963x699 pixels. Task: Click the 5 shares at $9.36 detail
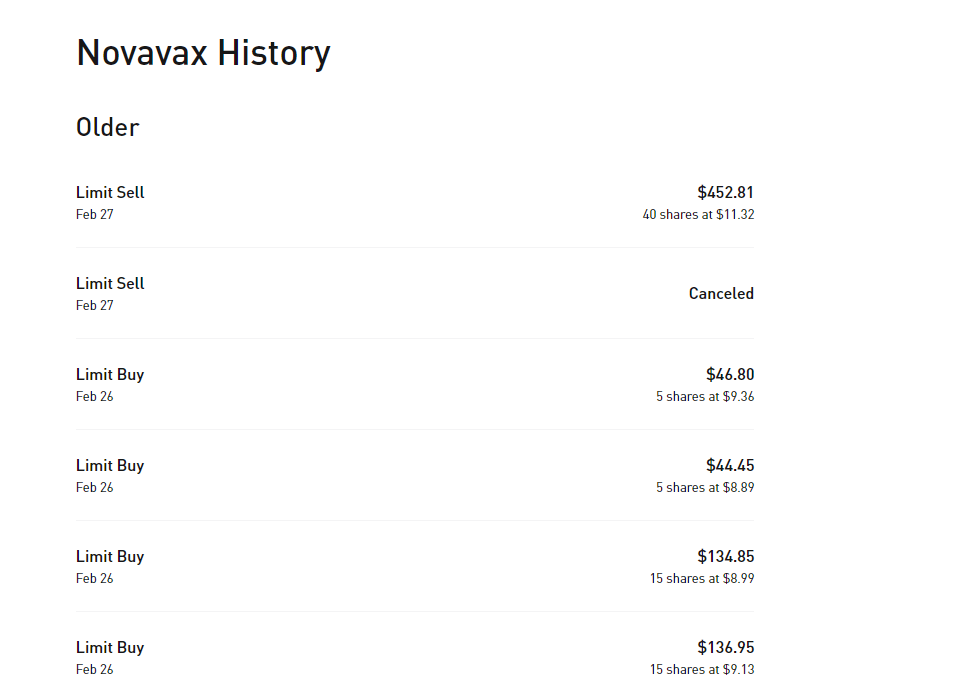[705, 396]
